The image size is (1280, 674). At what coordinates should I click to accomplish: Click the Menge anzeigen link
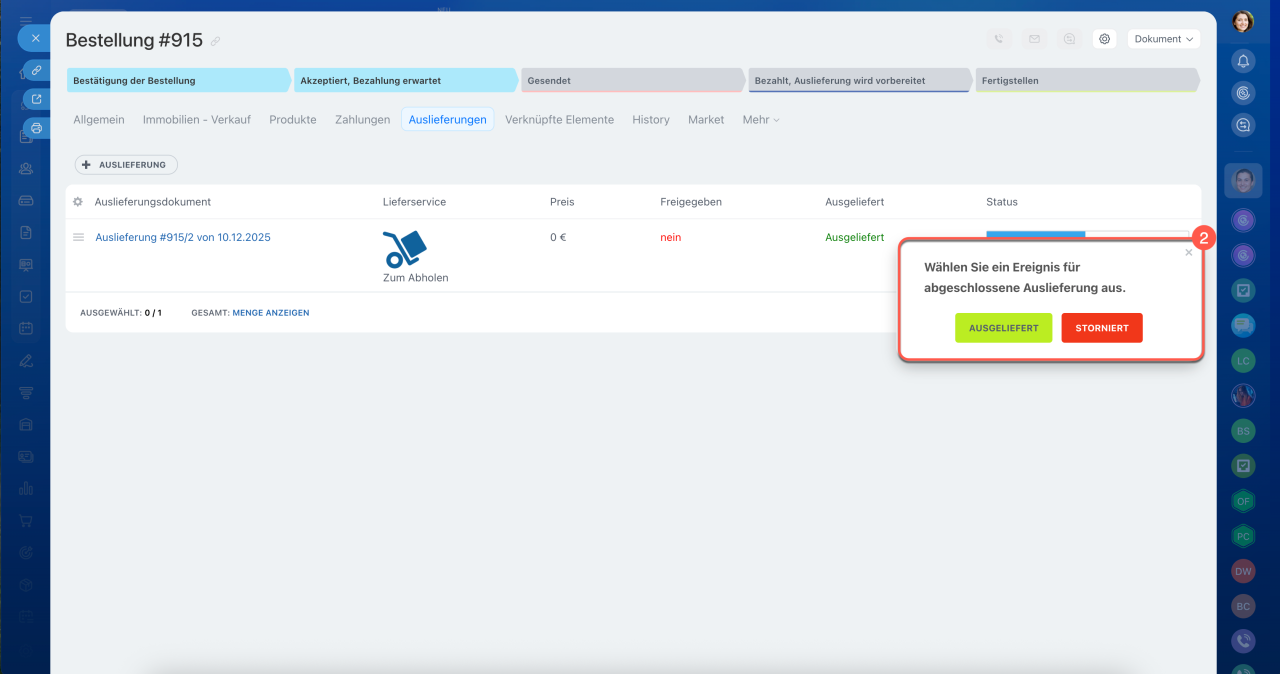coord(270,313)
